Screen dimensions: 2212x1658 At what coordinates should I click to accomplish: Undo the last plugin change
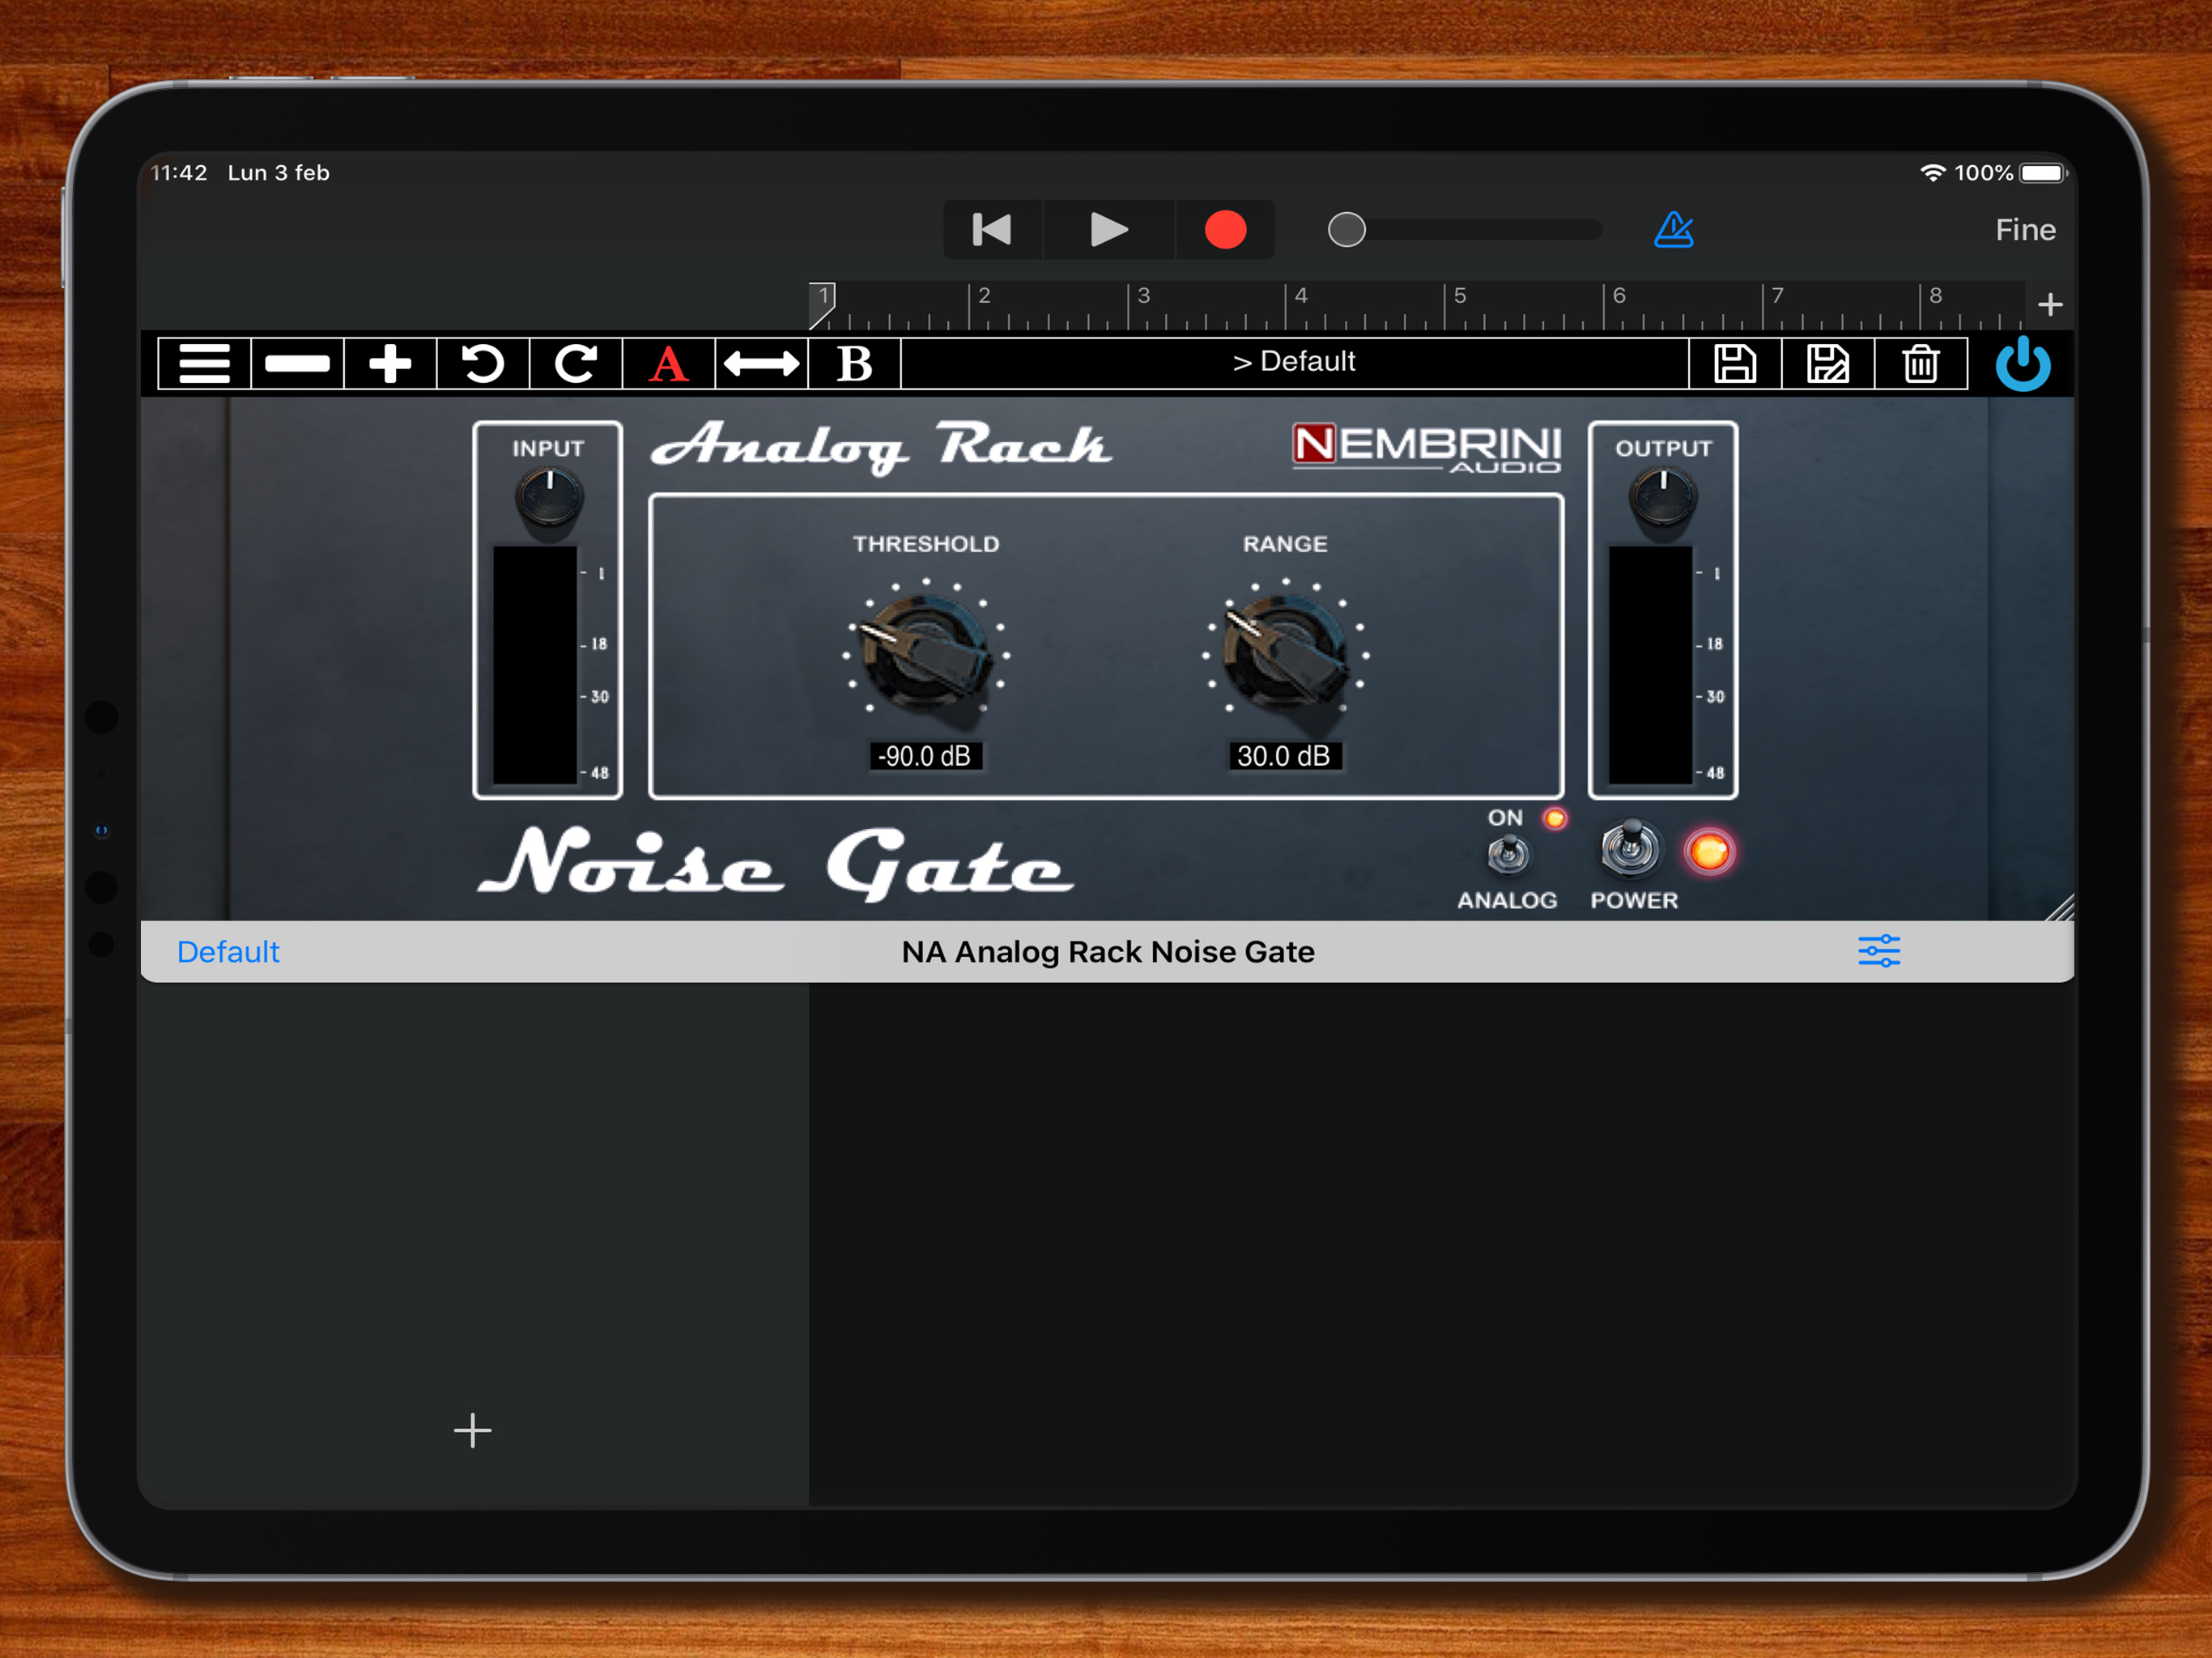(x=483, y=363)
